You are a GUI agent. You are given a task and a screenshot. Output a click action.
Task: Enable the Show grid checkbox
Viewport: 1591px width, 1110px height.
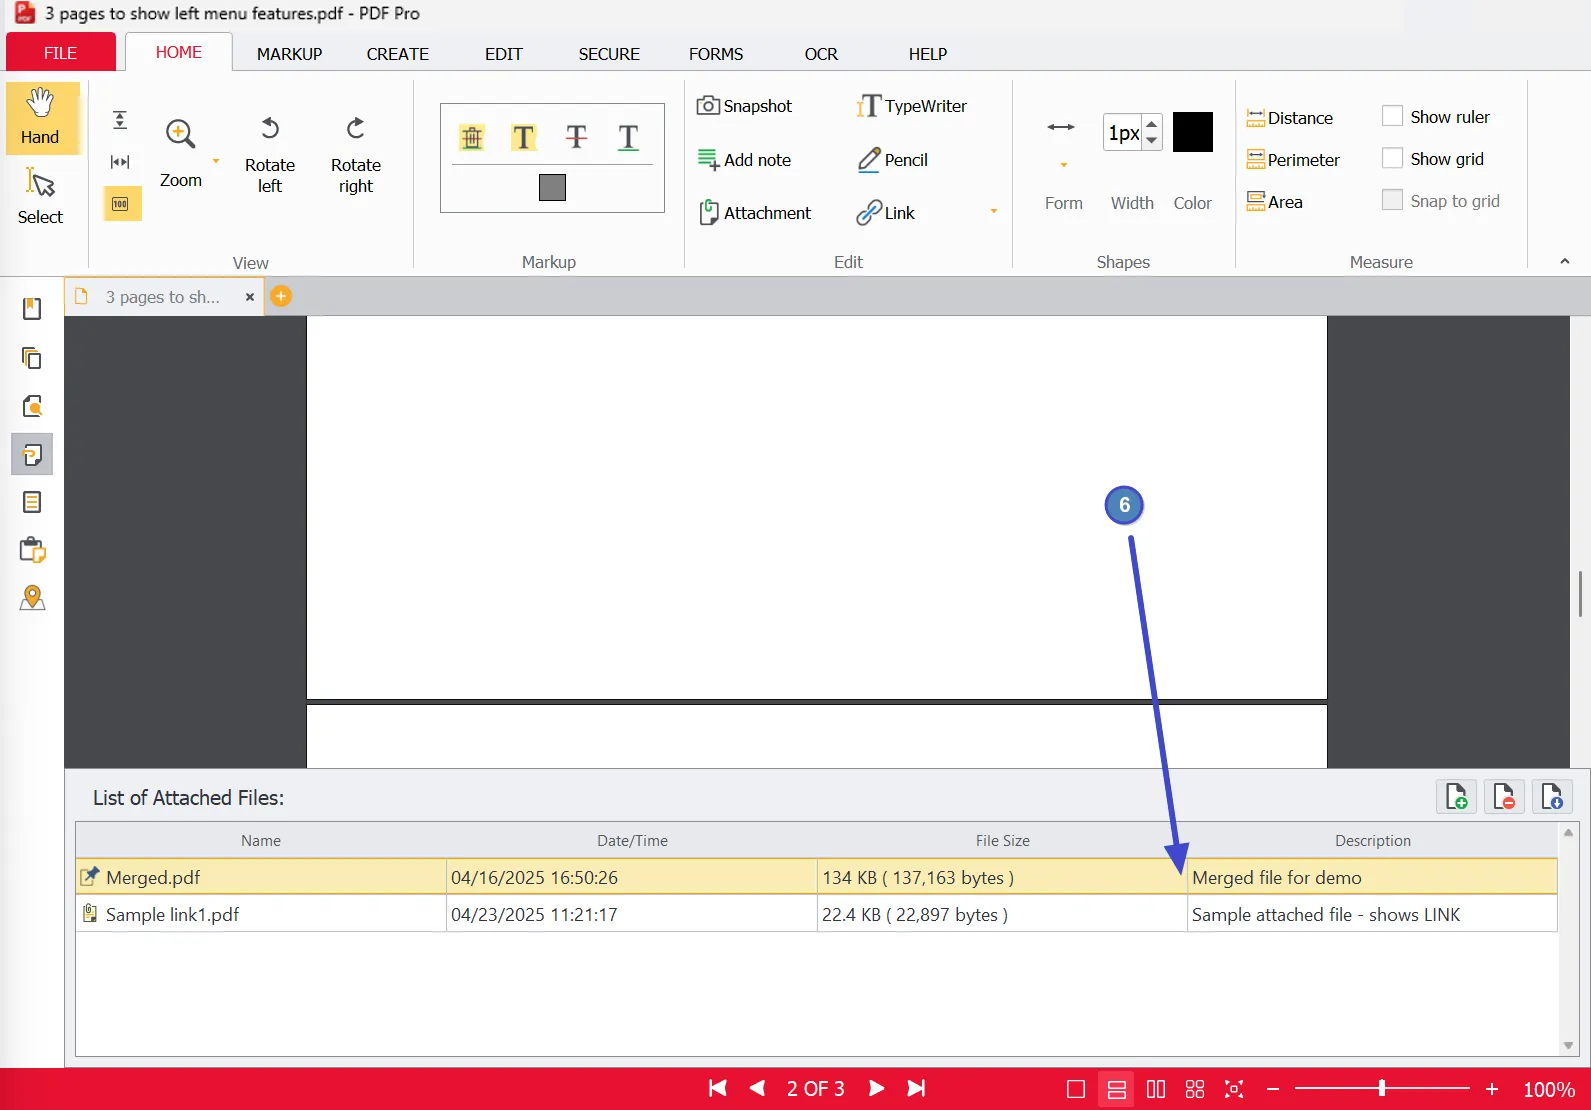1392,158
